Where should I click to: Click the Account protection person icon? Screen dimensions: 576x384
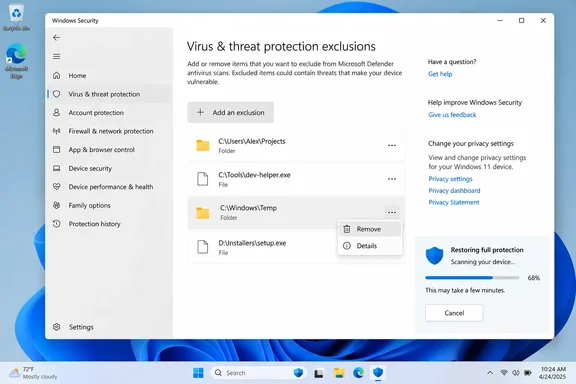(x=56, y=112)
